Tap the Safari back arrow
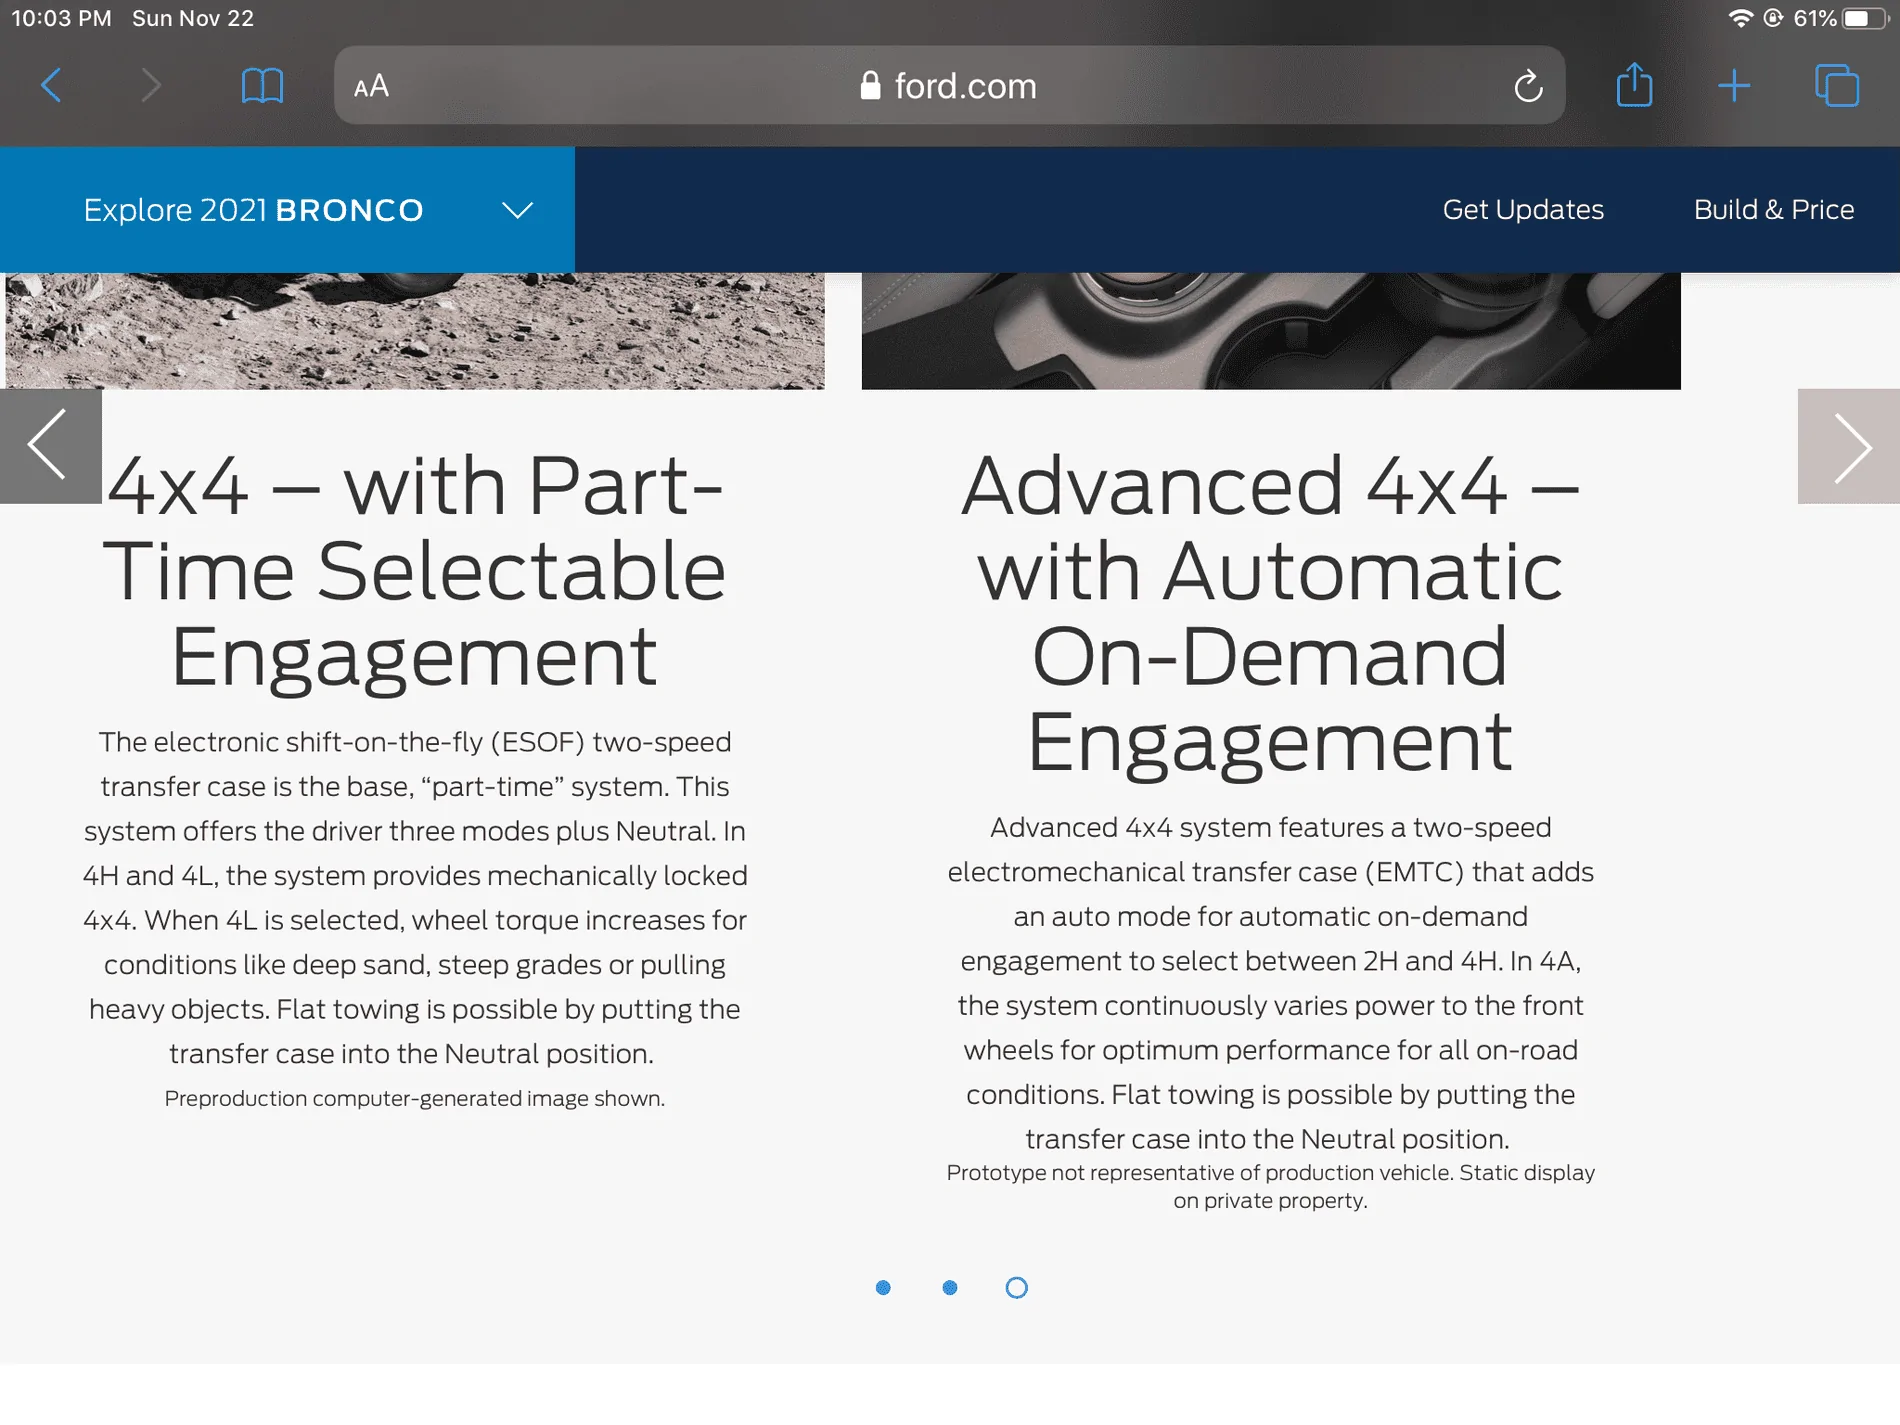Image resolution: width=1900 pixels, height=1425 pixels. coord(52,86)
